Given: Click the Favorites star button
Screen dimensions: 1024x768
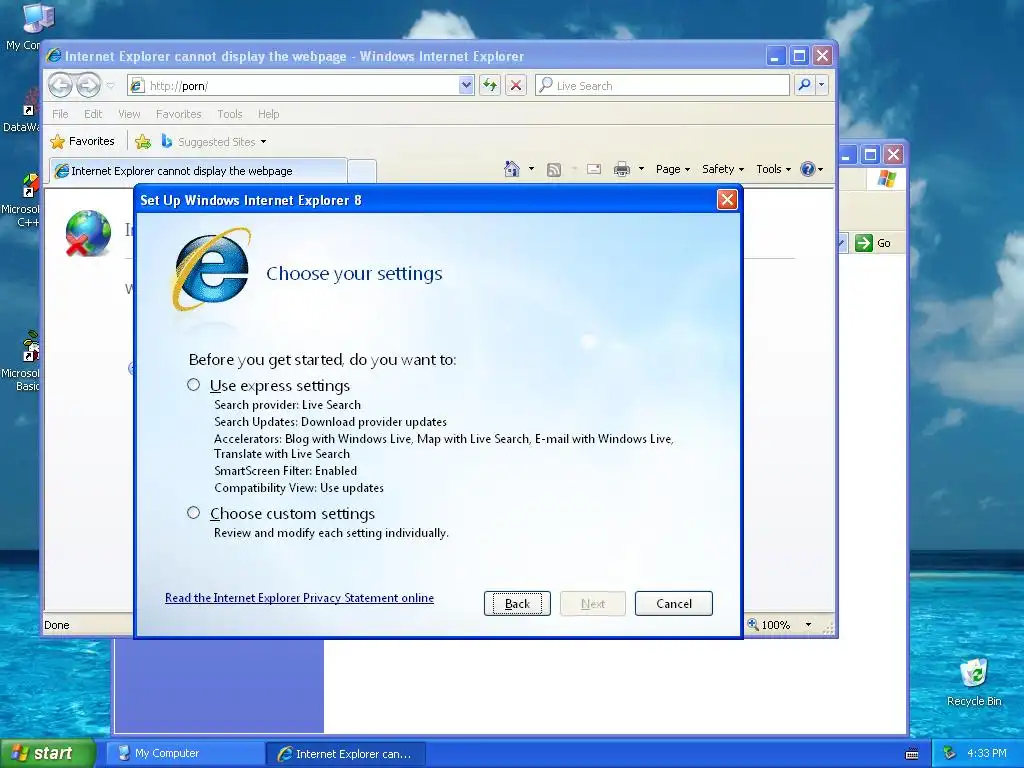Looking at the screenshot, I should point(83,141).
